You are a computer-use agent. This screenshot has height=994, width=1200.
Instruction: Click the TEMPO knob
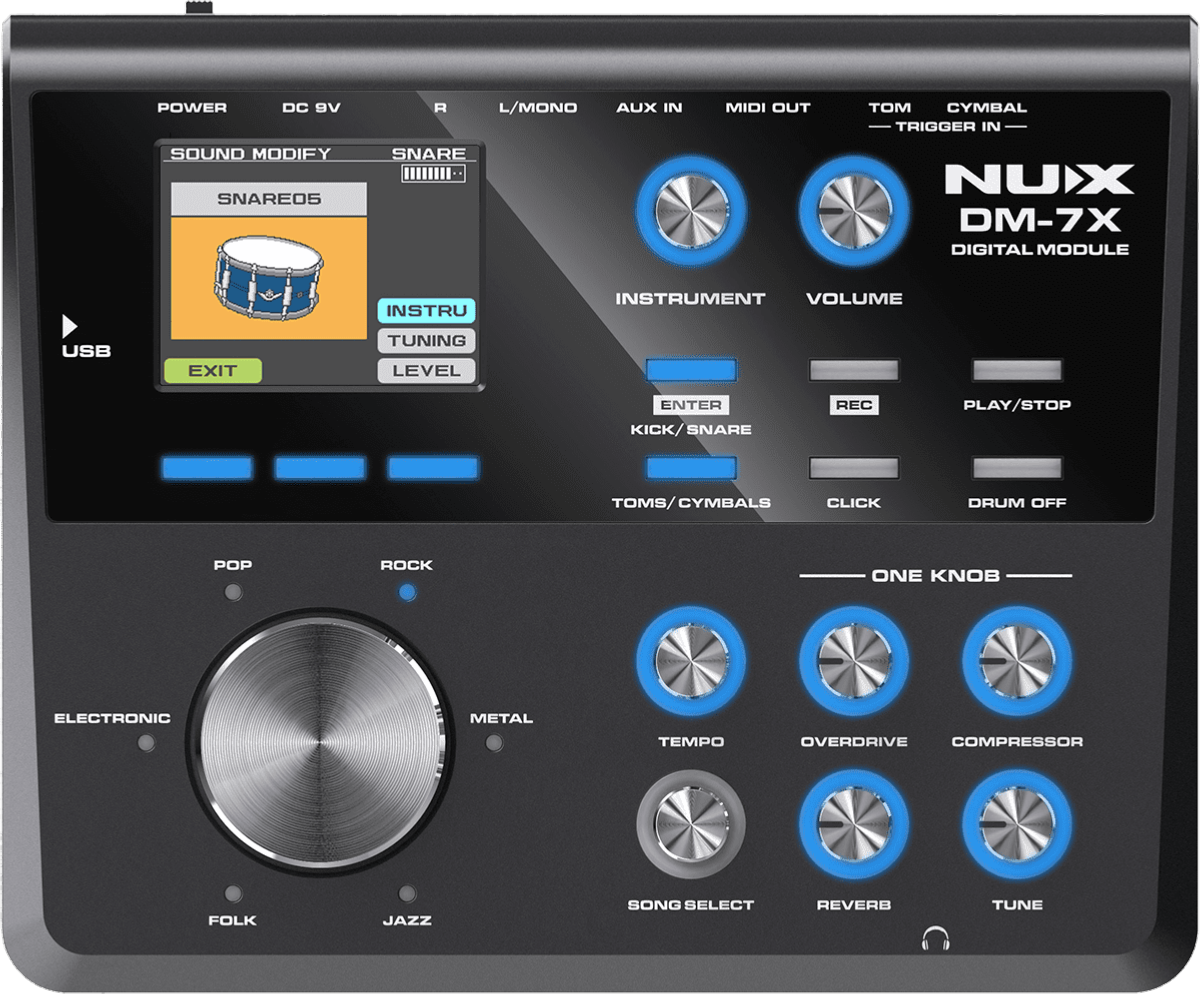coord(691,661)
